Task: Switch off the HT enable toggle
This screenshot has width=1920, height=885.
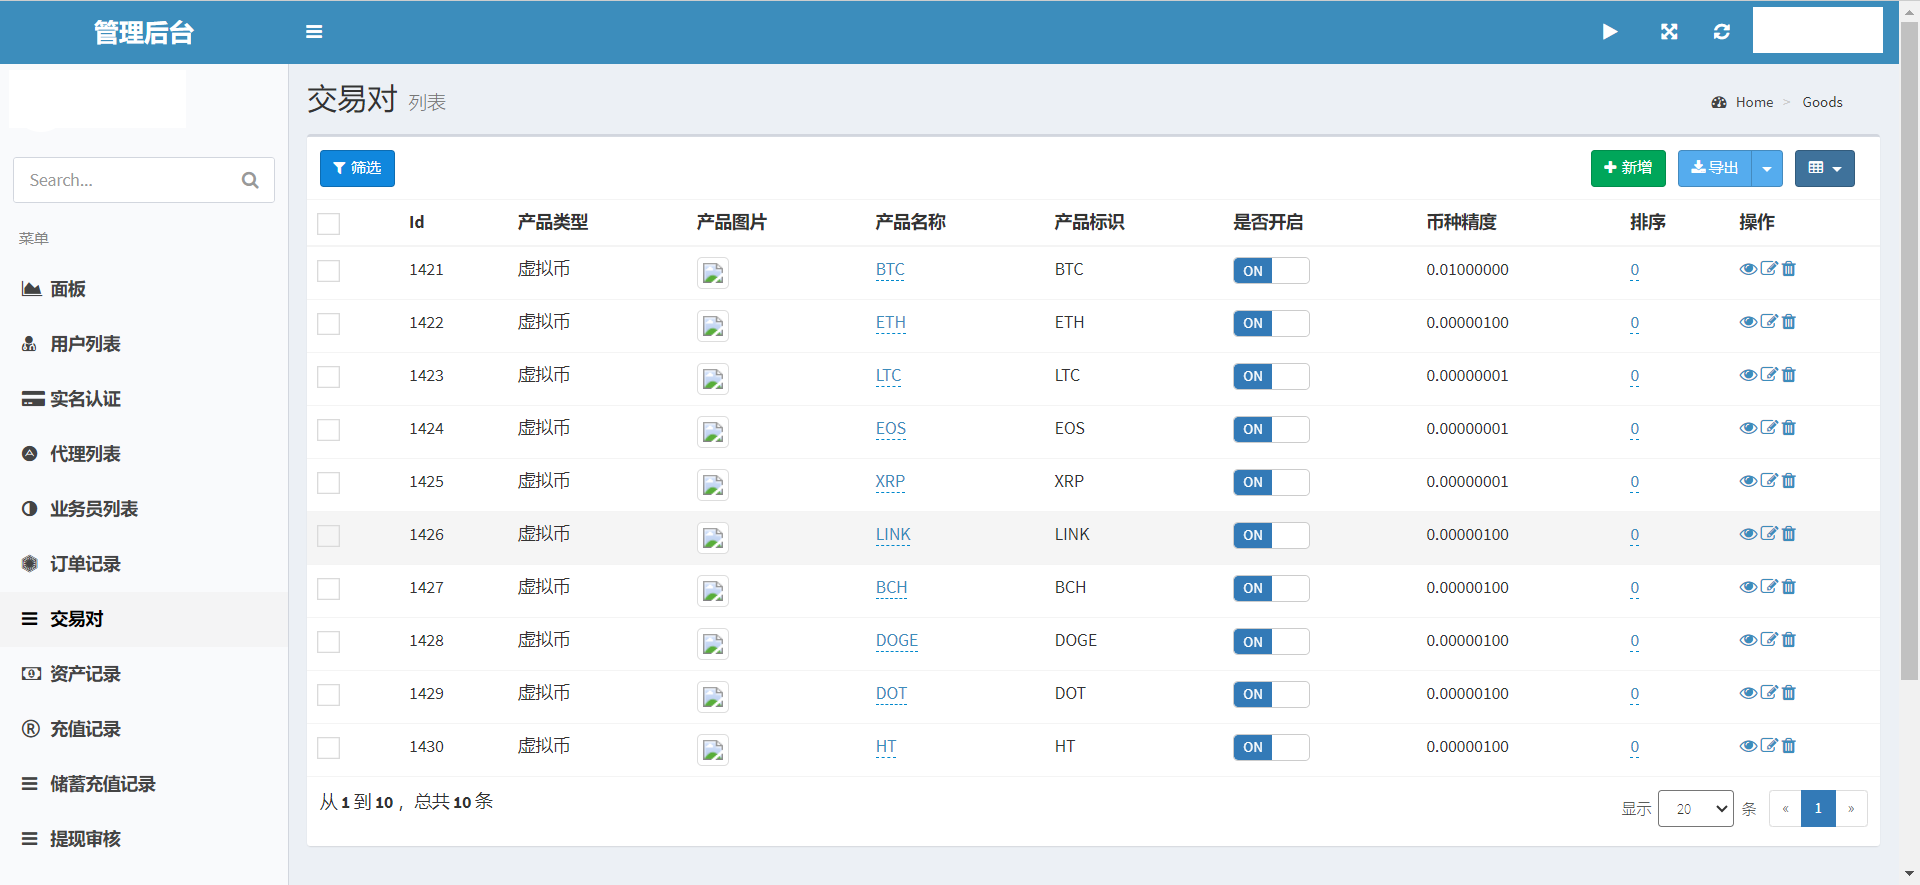Action: pos(1271,748)
